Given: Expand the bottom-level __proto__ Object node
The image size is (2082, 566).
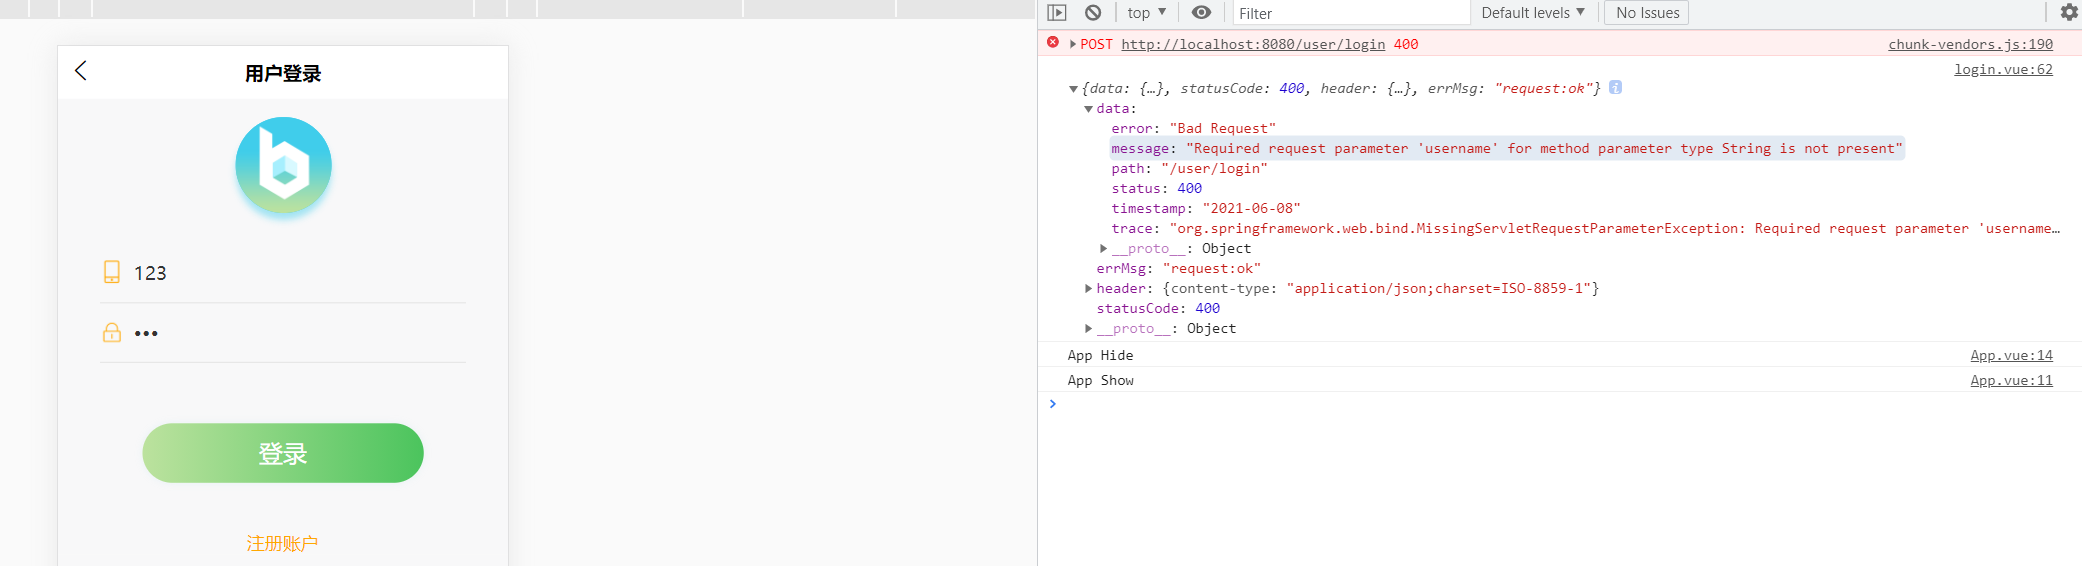Looking at the screenshot, I should [1088, 328].
